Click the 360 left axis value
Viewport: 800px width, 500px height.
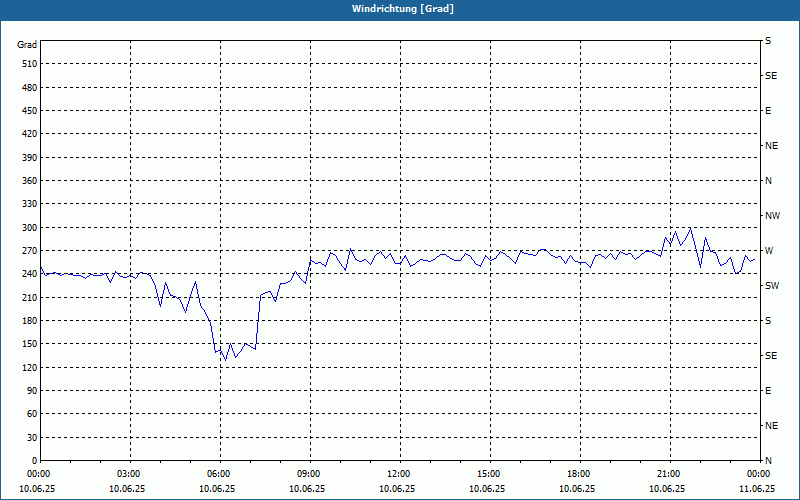[x=30, y=181]
